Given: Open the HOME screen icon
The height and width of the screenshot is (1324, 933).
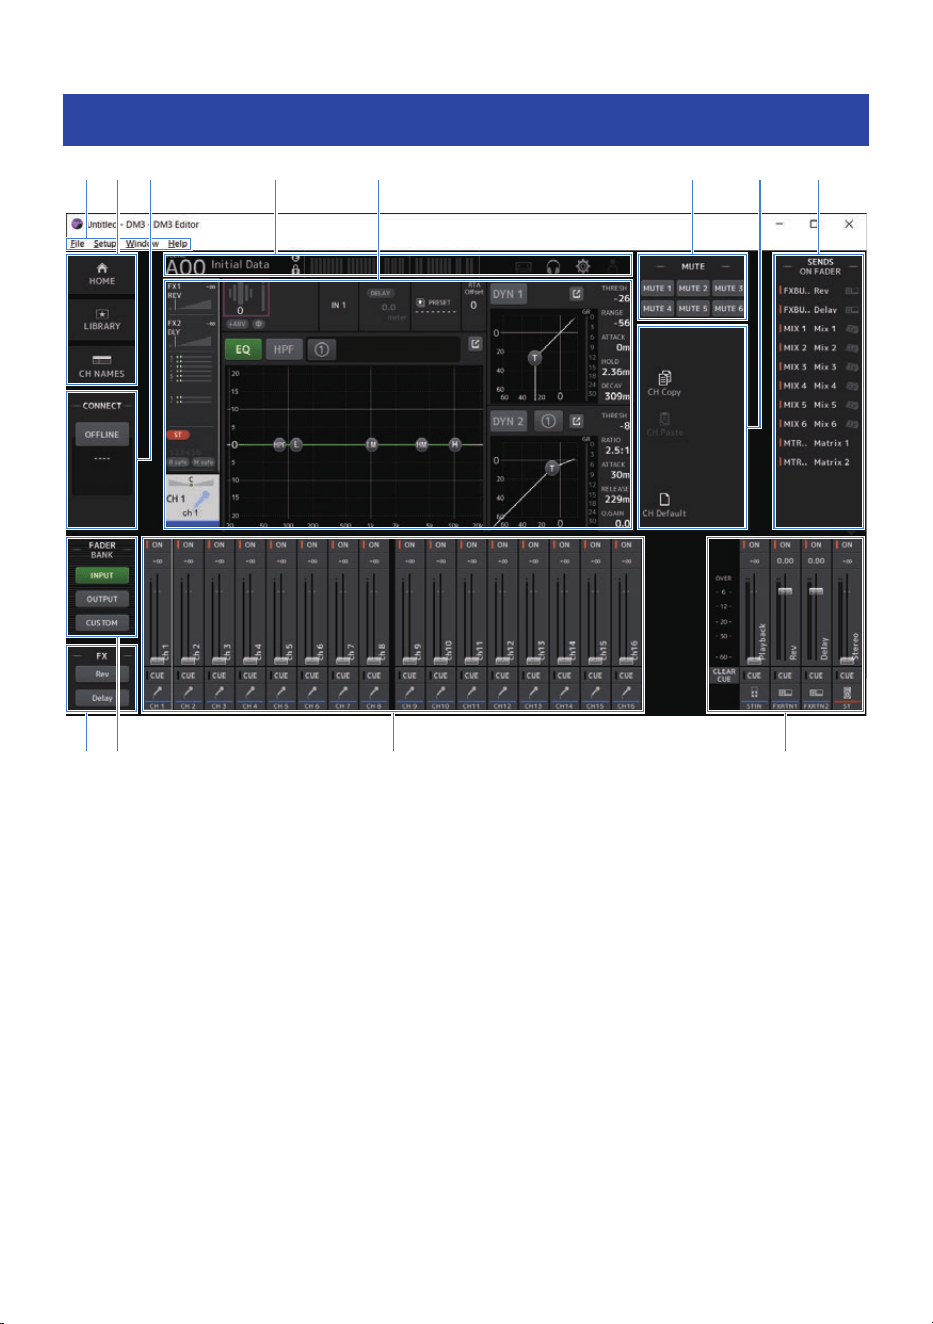Looking at the screenshot, I should click(102, 268).
